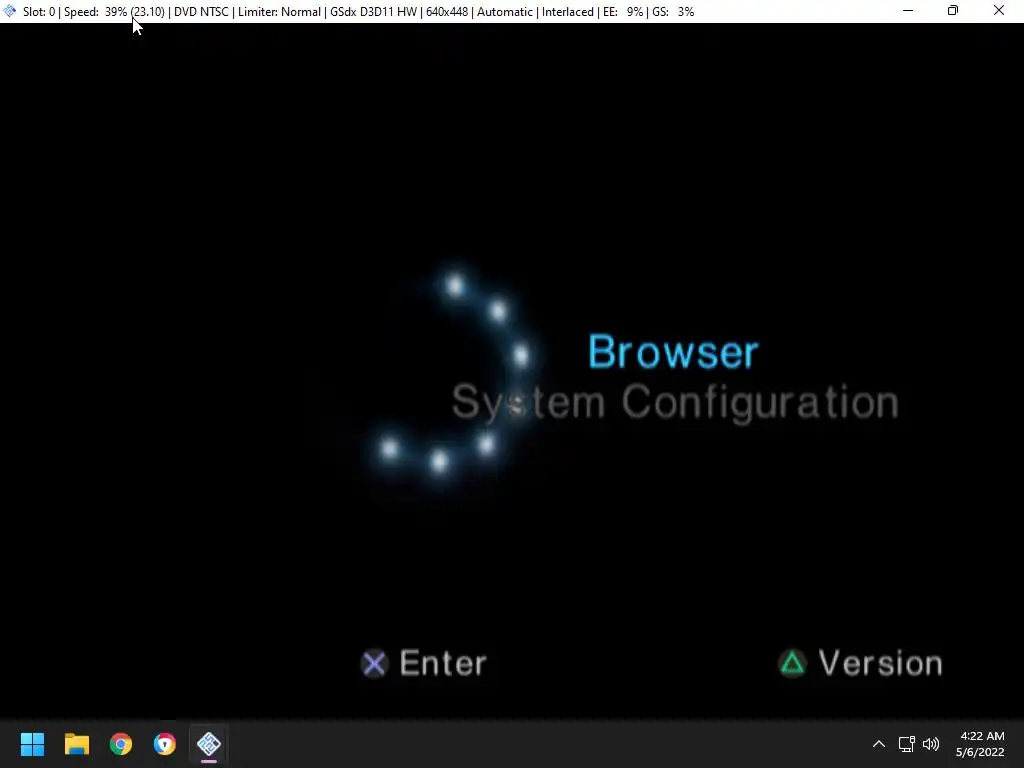Viewport: 1024px width, 768px height.
Task: Click the 'Limiter: Normal' title text
Action: click(280, 12)
